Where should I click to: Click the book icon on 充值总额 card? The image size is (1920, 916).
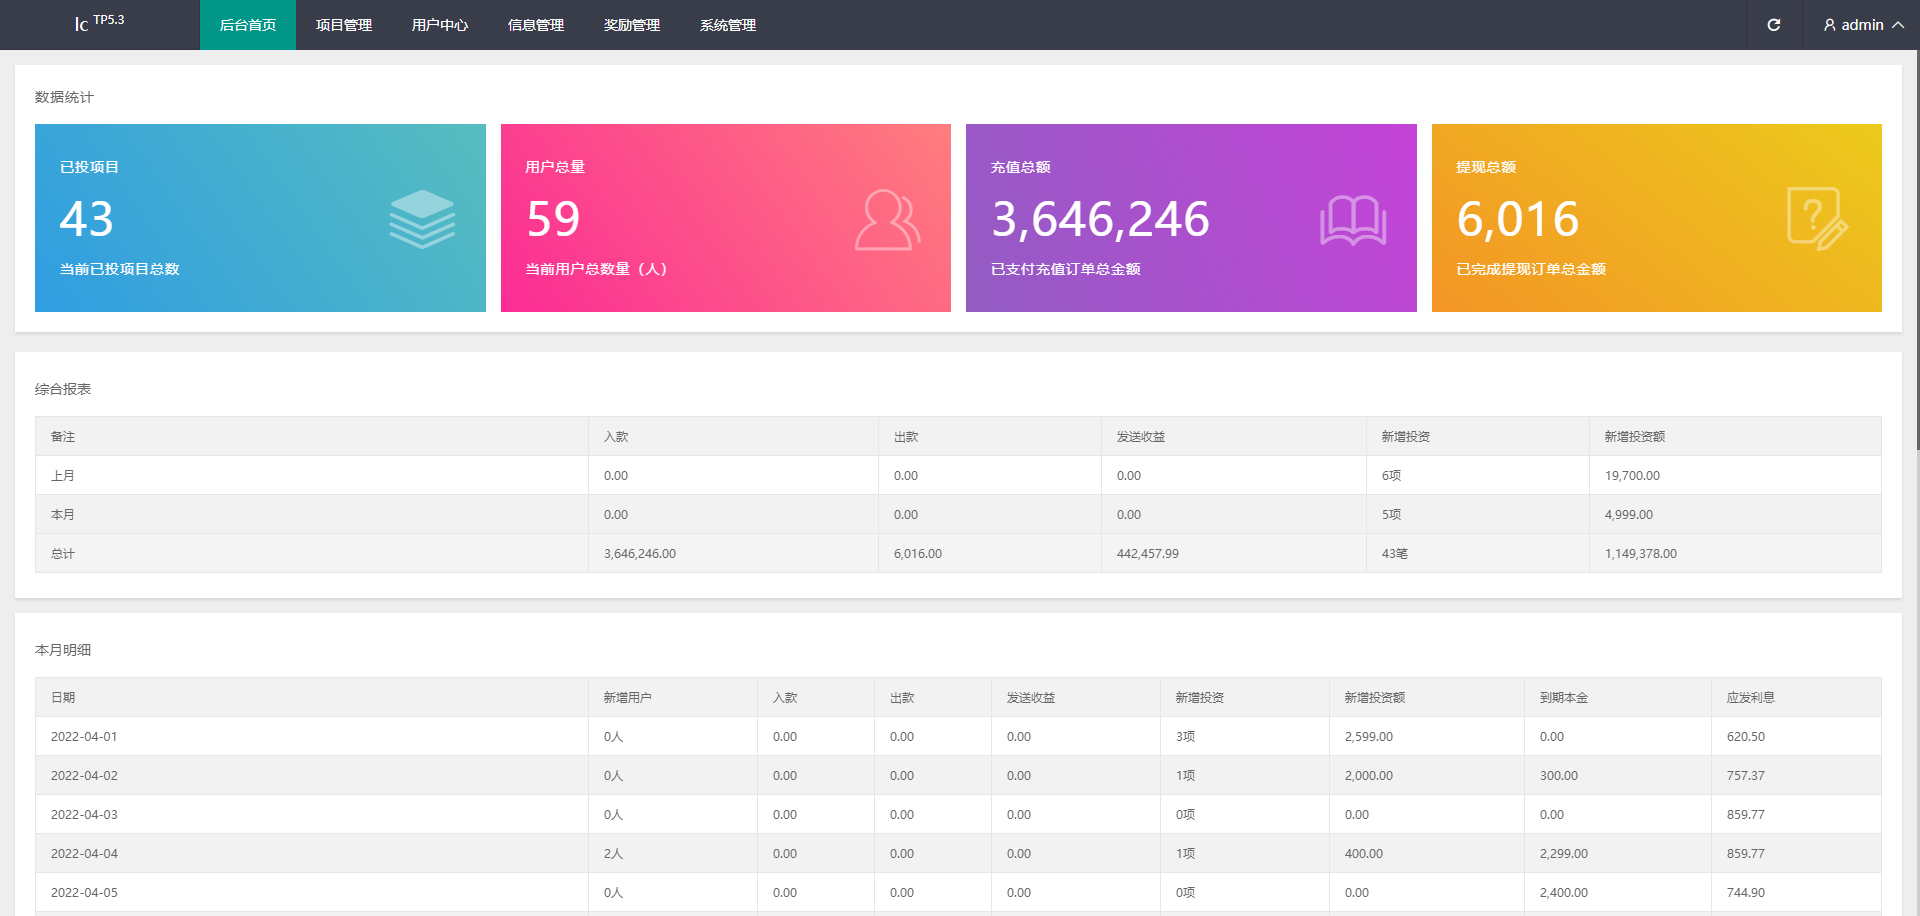pos(1352,220)
